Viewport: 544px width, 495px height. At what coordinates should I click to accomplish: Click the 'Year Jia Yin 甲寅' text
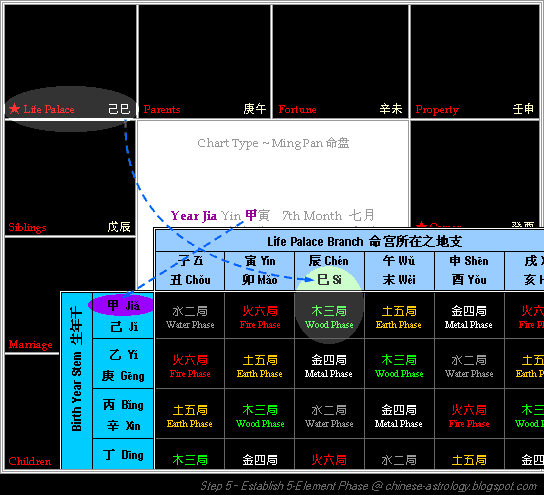point(220,215)
